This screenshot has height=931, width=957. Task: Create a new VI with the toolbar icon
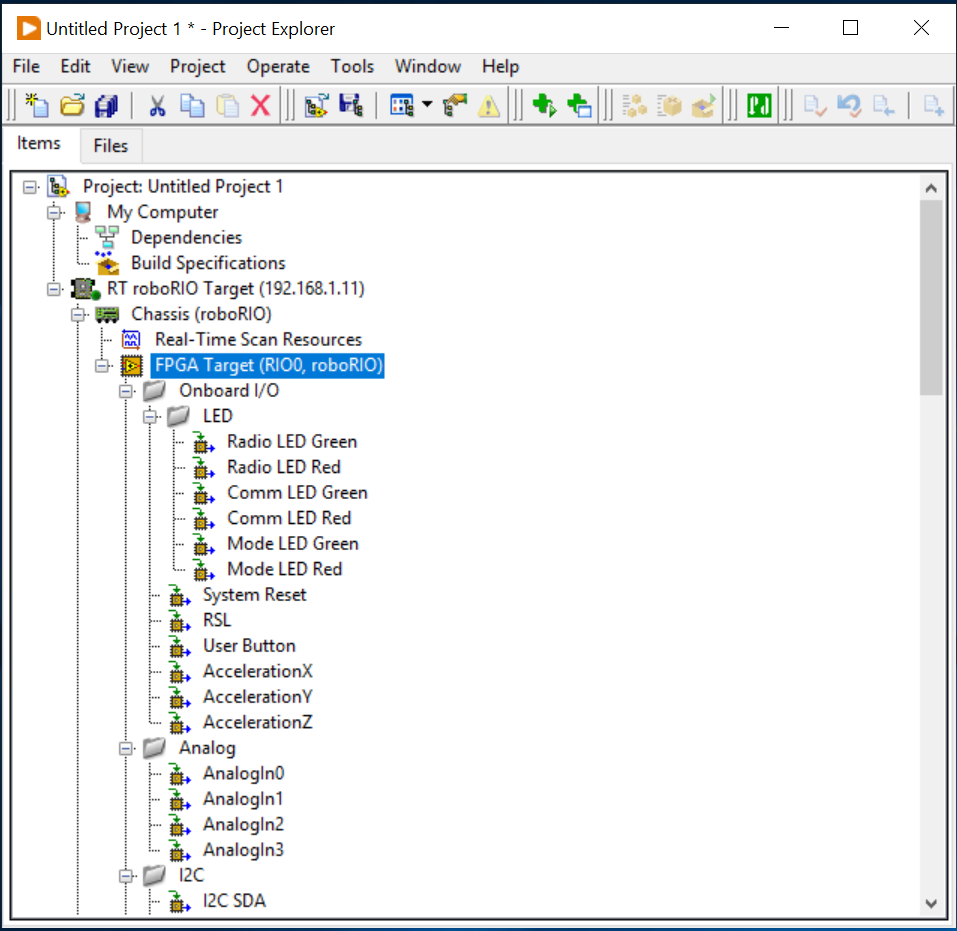[35, 105]
